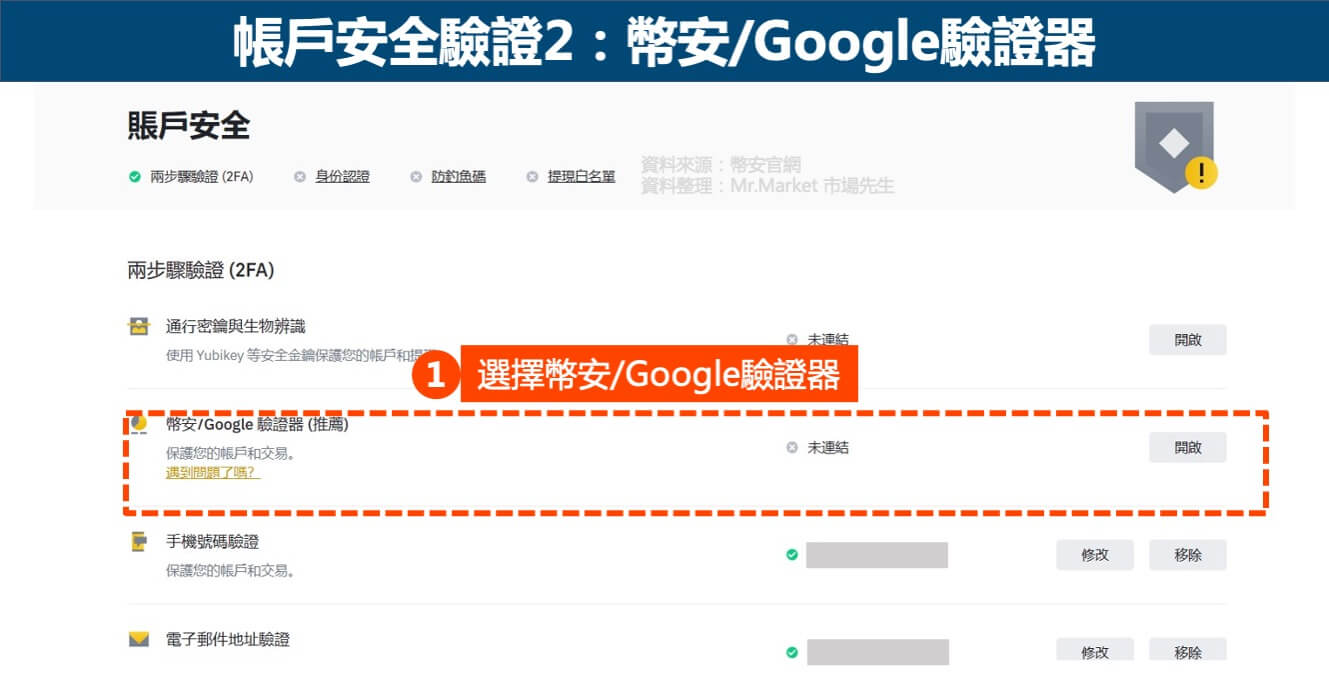
Task: Open the 防釣魚碼 link
Action: pyautogui.click(x=458, y=177)
